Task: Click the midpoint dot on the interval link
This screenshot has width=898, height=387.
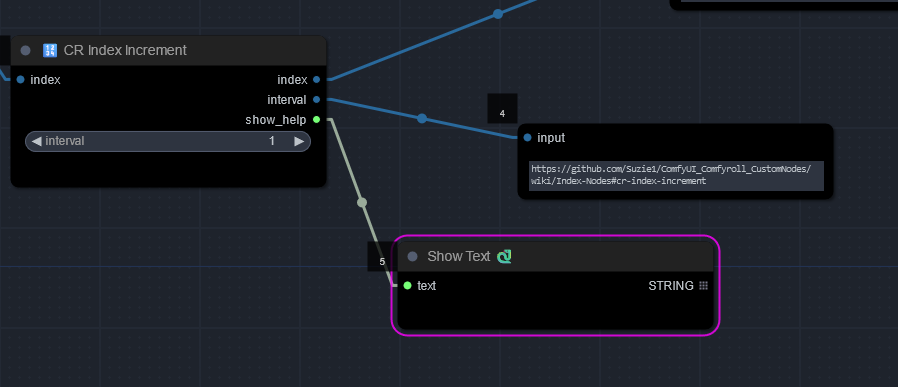Action: pyautogui.click(x=422, y=119)
